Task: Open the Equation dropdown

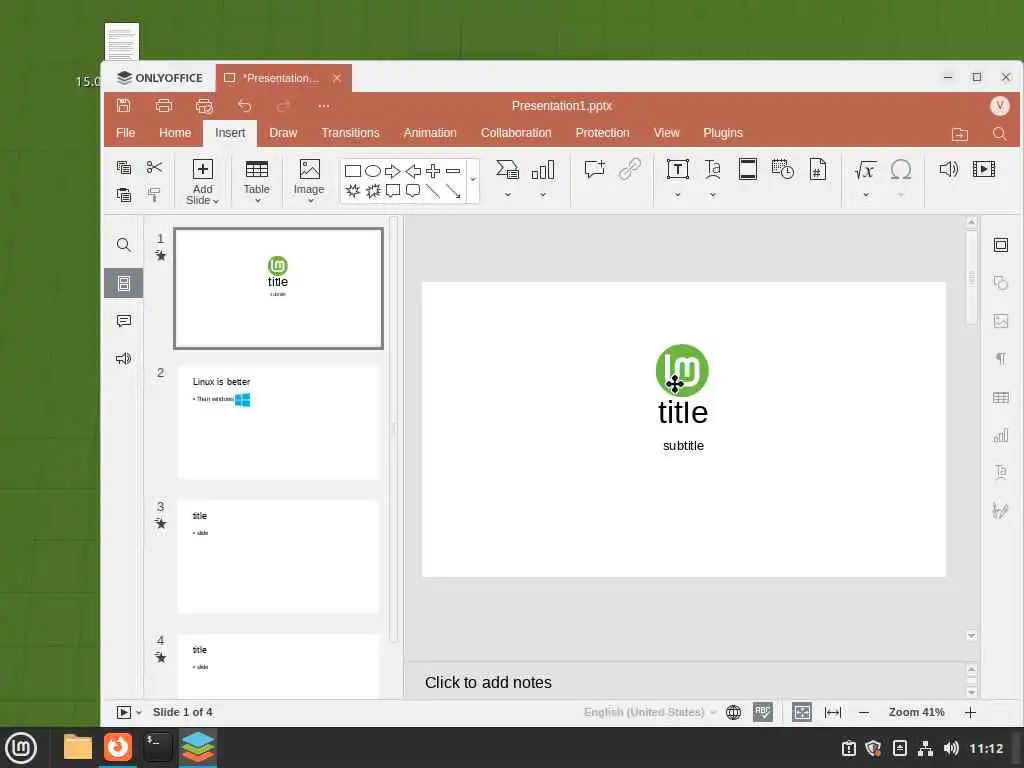Action: pyautogui.click(x=866, y=195)
